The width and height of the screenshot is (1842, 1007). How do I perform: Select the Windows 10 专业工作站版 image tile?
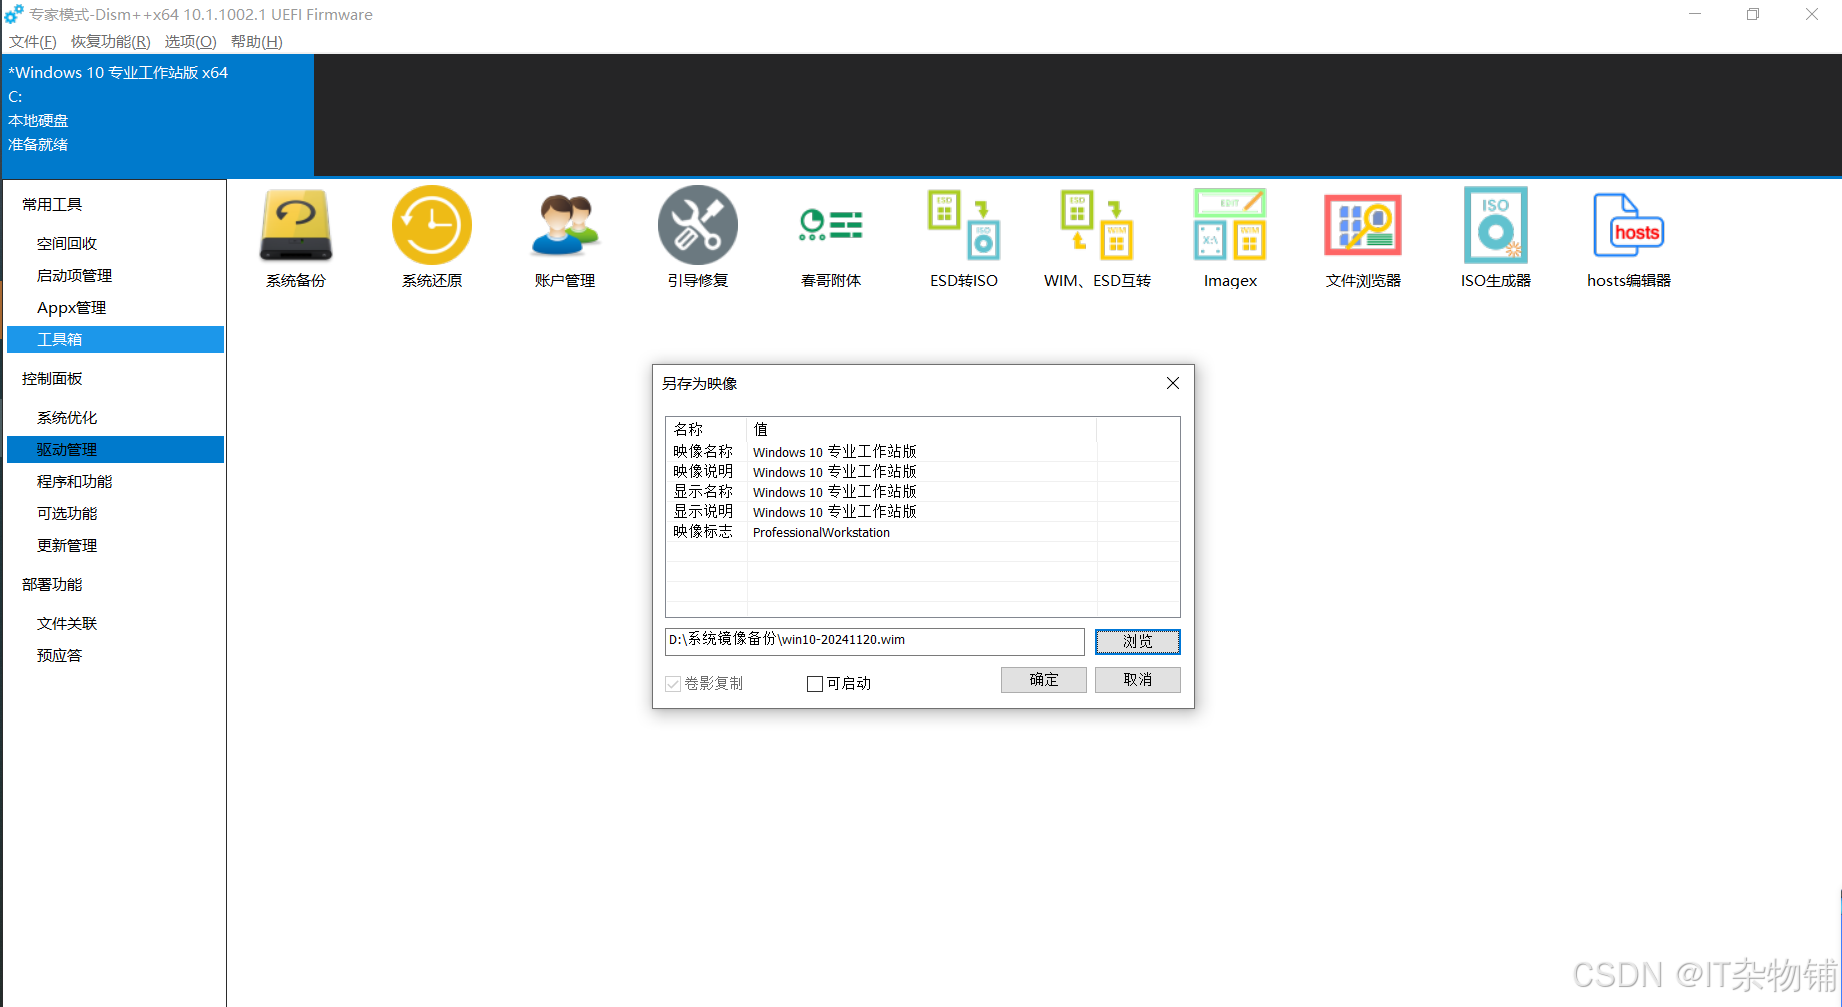pyautogui.click(x=158, y=115)
